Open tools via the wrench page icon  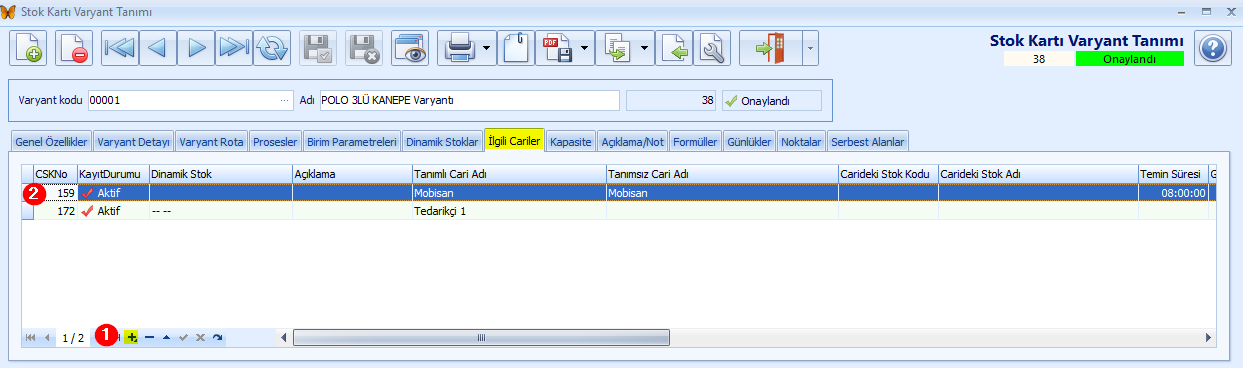(712, 48)
